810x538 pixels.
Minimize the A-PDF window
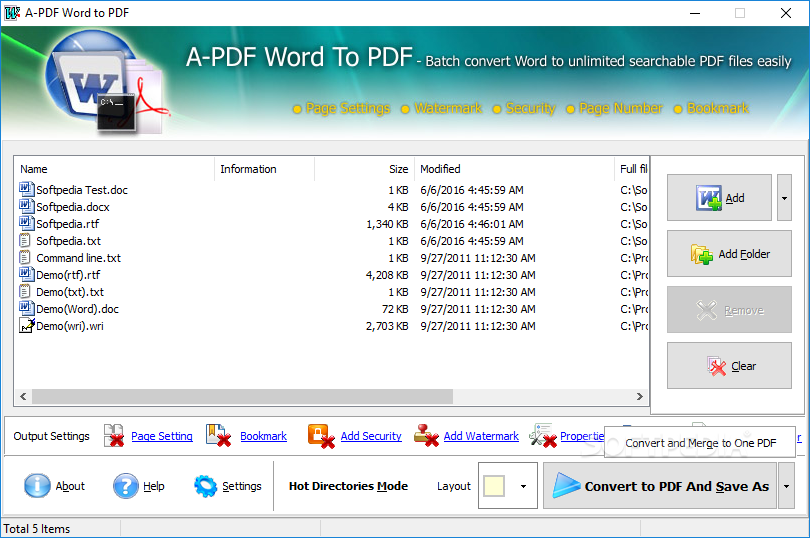(x=695, y=13)
